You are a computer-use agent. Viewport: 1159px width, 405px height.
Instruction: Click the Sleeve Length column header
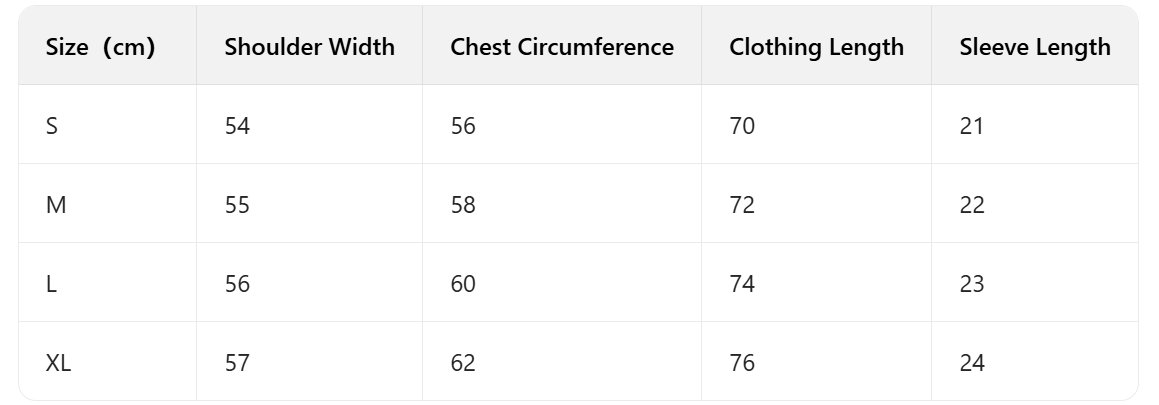(x=1035, y=47)
